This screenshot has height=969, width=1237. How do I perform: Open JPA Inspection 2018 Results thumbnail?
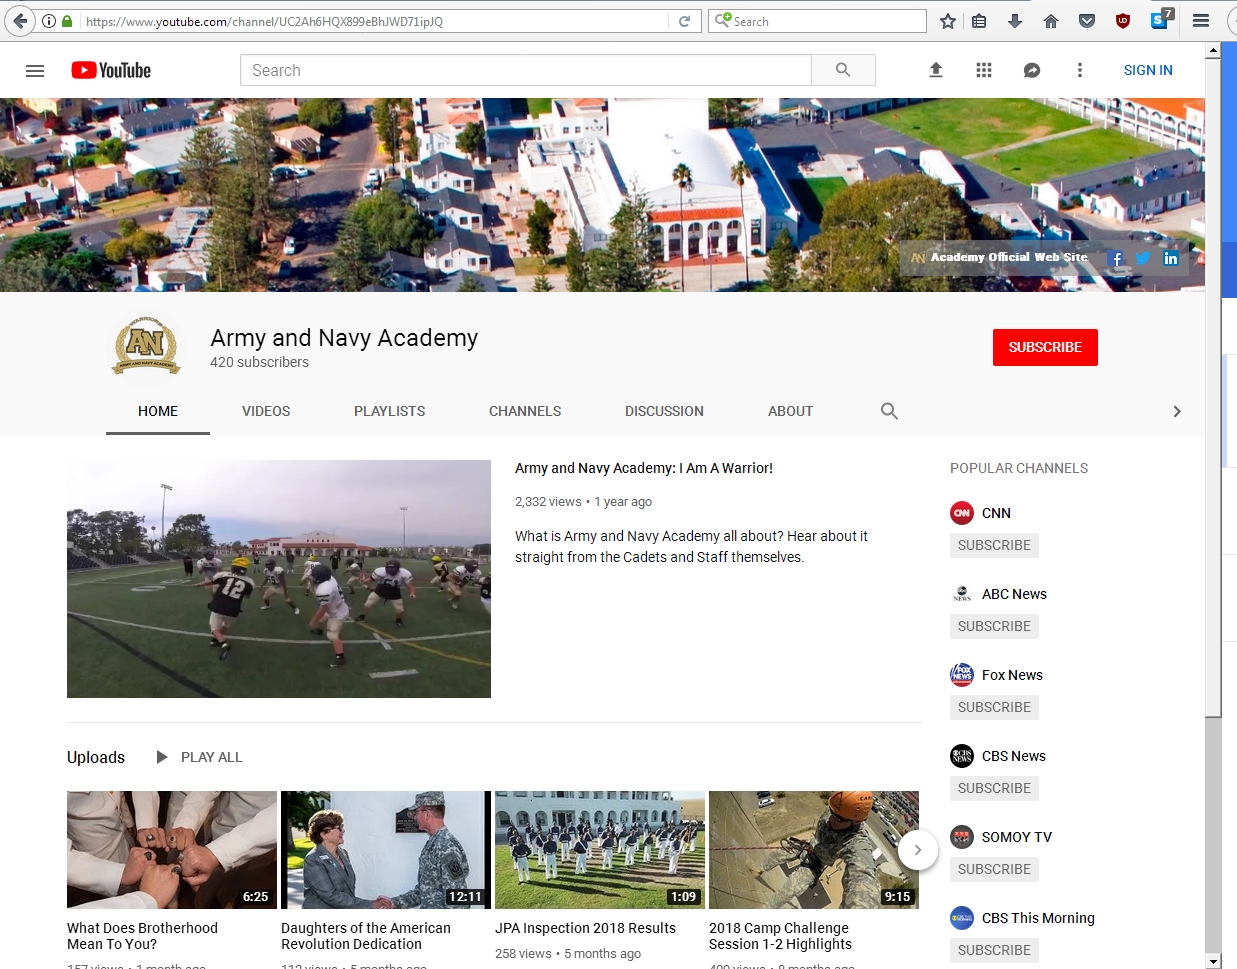pos(600,850)
